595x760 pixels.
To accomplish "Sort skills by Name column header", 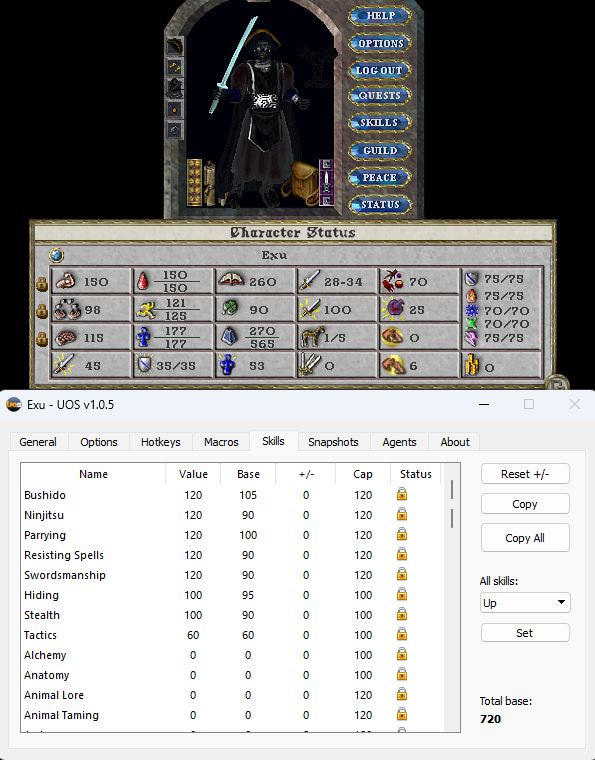I will click(93, 474).
